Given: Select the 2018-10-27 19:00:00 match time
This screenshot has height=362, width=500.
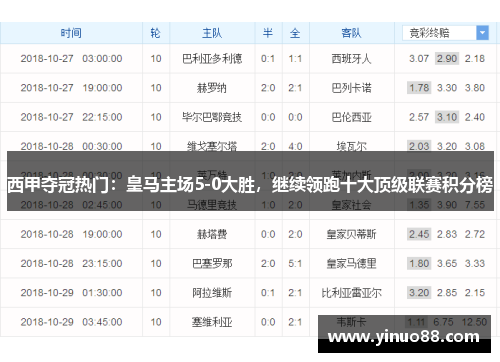Looking at the screenshot, I should pyautogui.click(x=71, y=88).
